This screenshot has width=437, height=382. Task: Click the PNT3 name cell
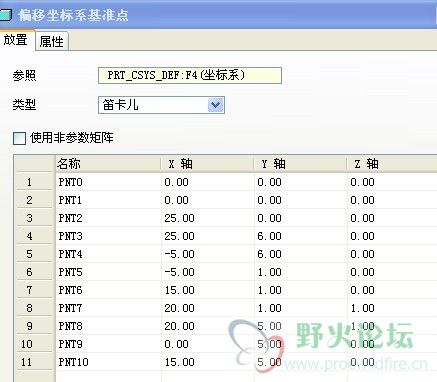point(108,236)
